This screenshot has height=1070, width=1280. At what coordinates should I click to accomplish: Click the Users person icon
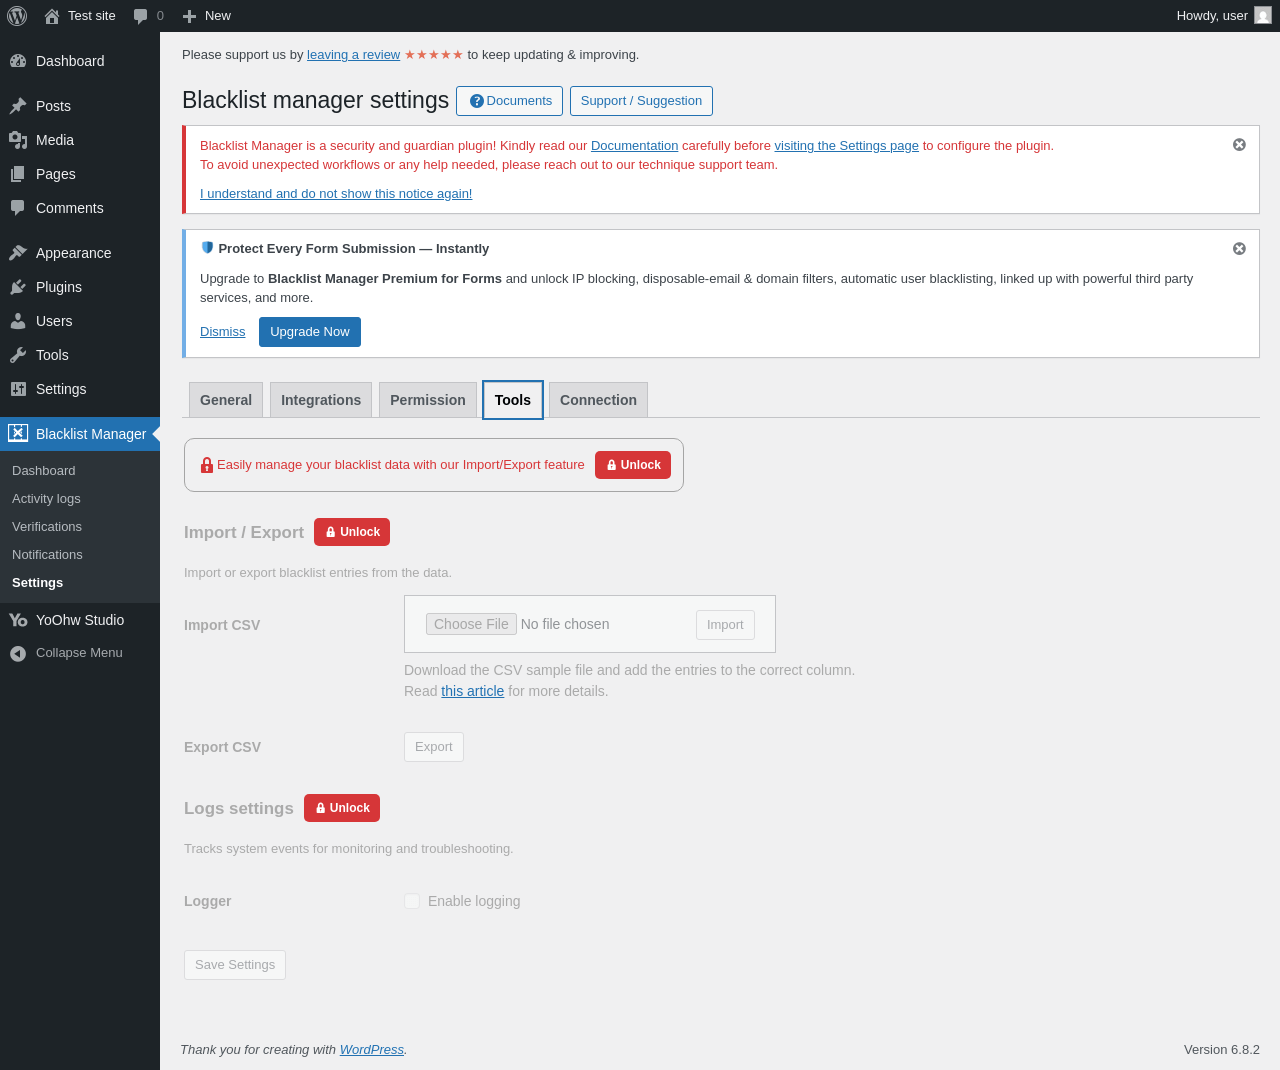click(18, 321)
